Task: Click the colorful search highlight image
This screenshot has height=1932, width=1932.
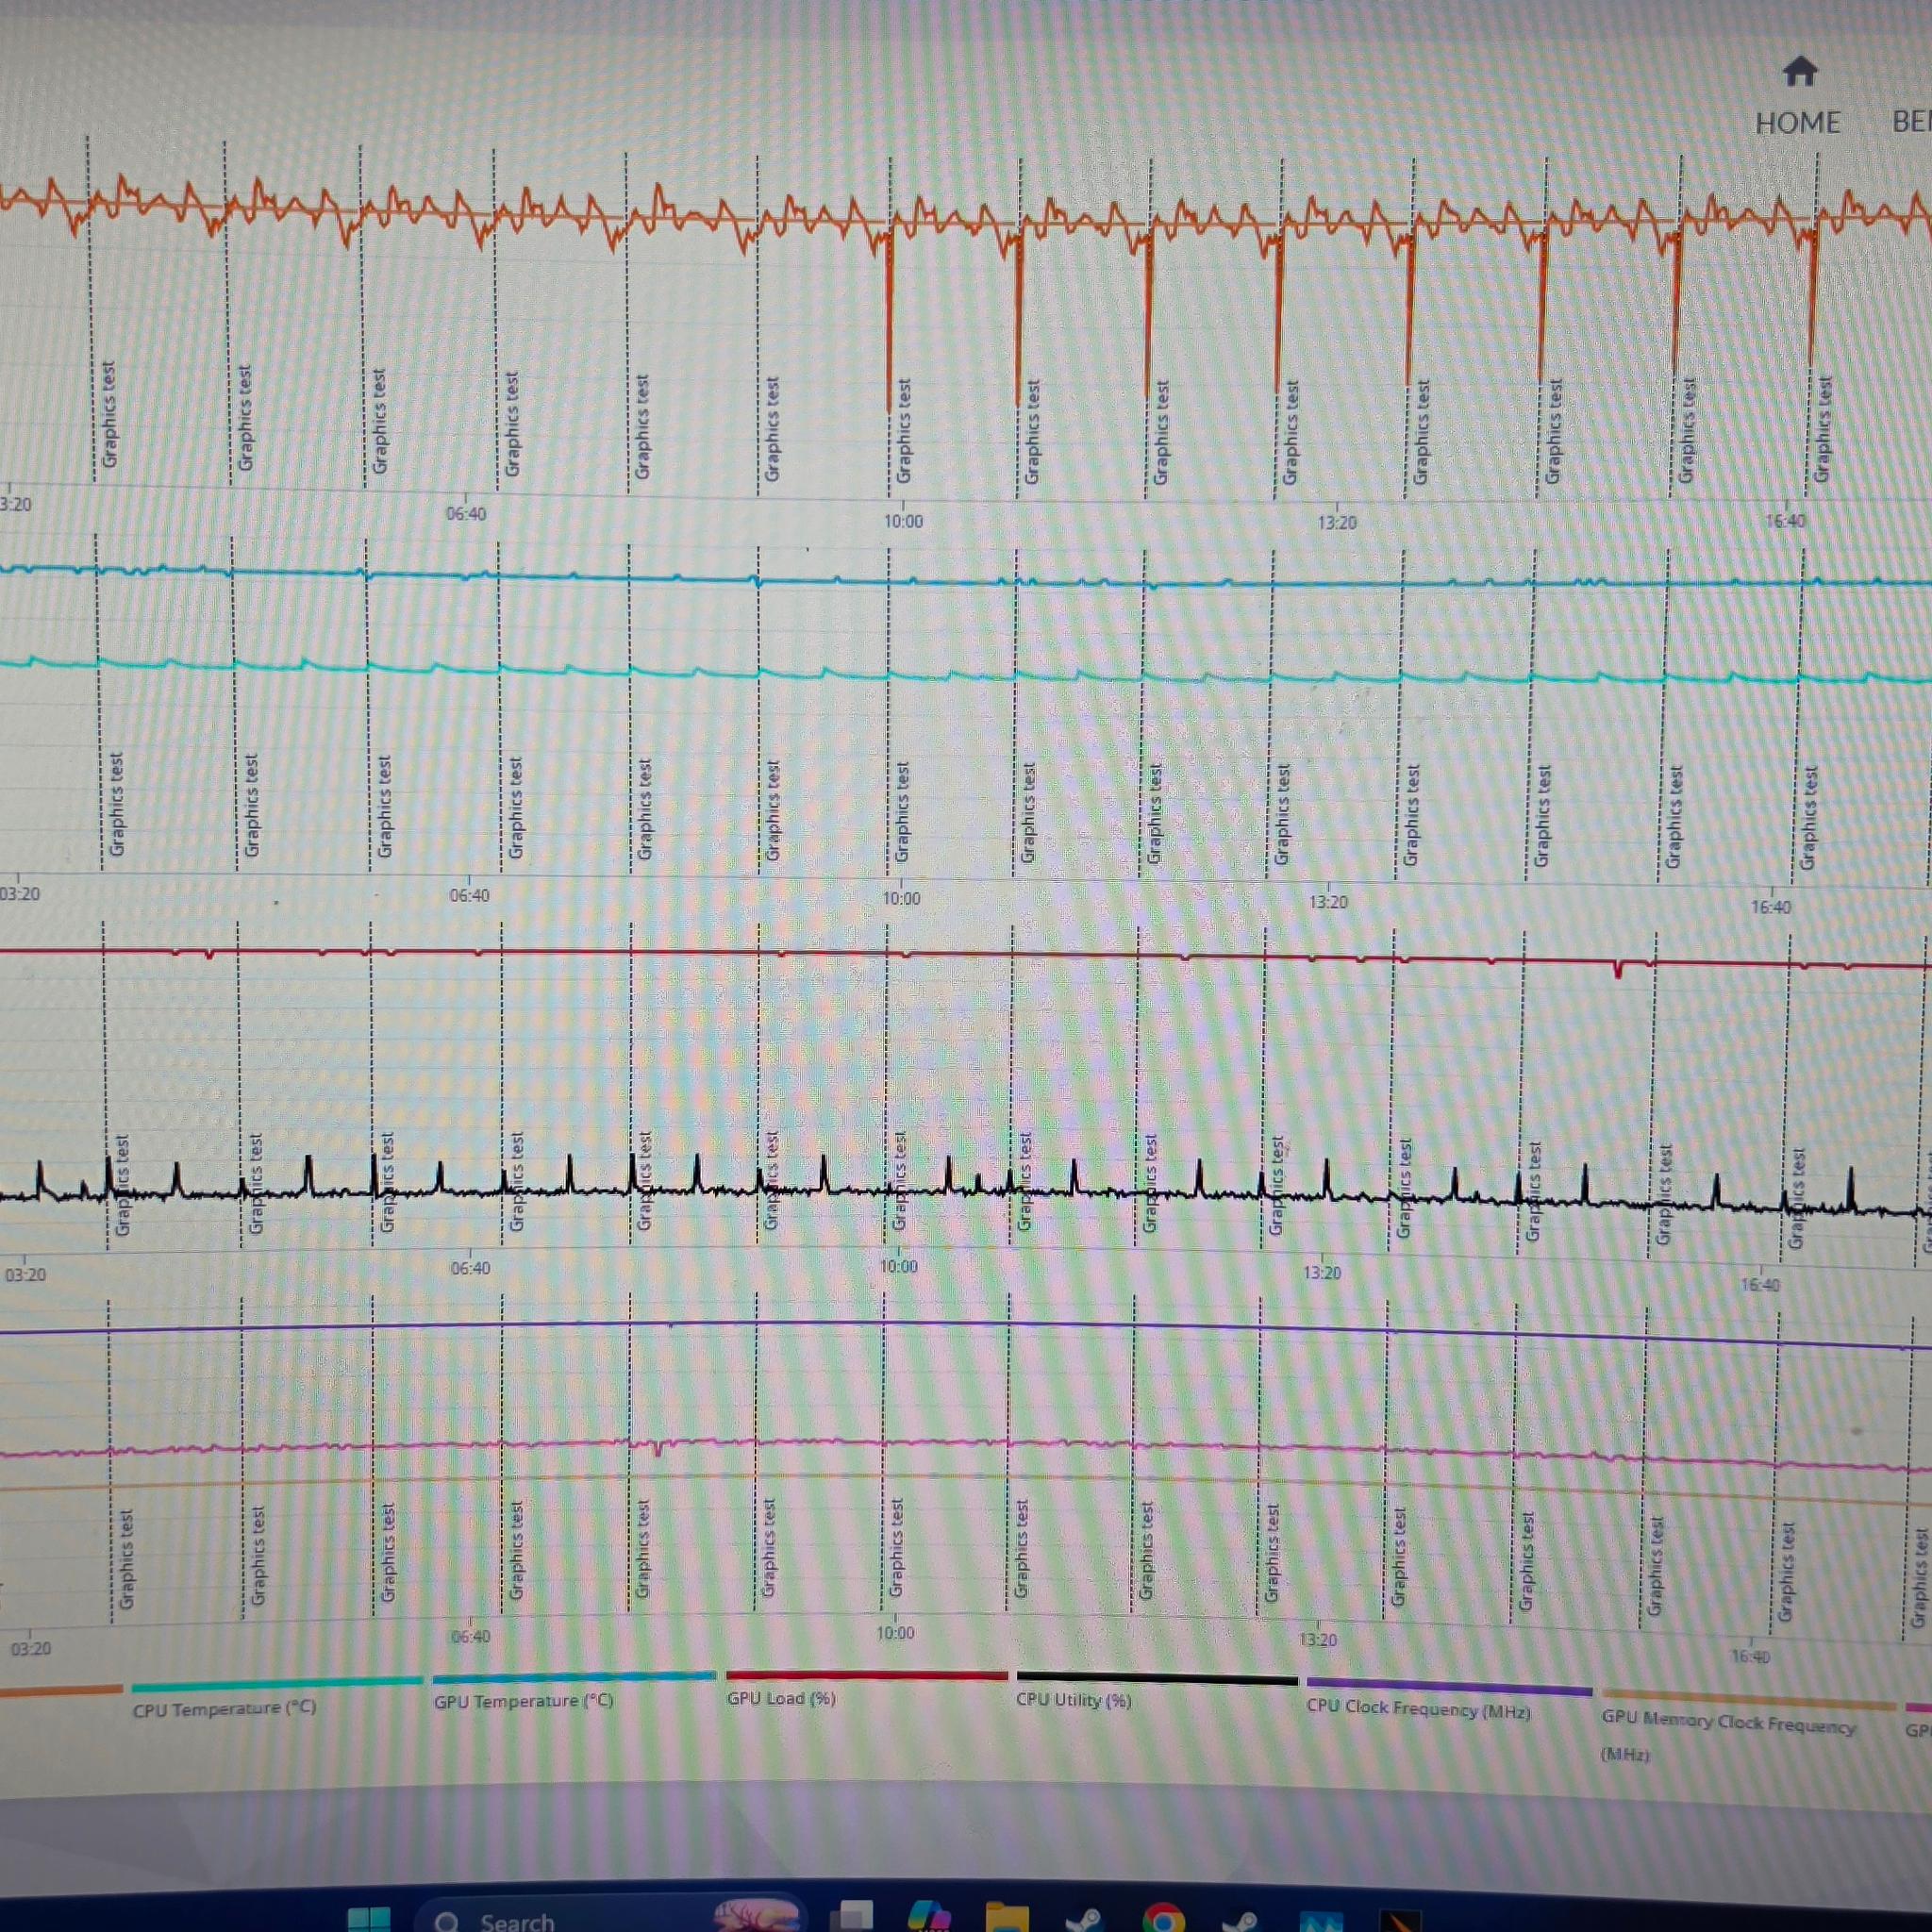Action: (x=757, y=1915)
